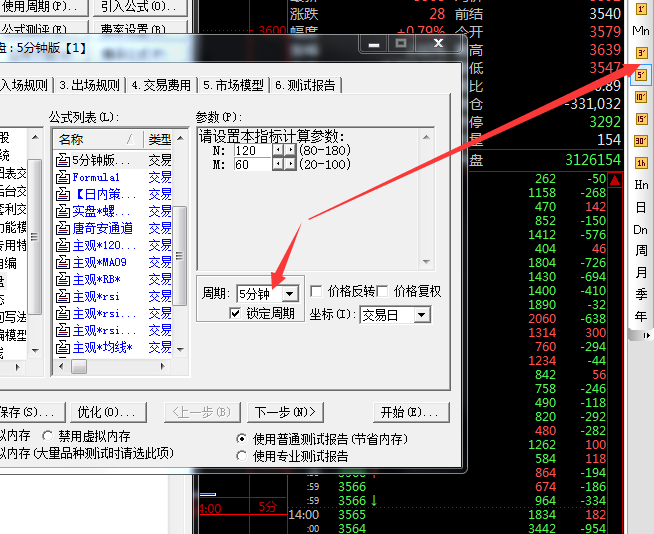The image size is (654, 534).
Task: Select formula icon for Formula1 row
Action: click(x=63, y=177)
